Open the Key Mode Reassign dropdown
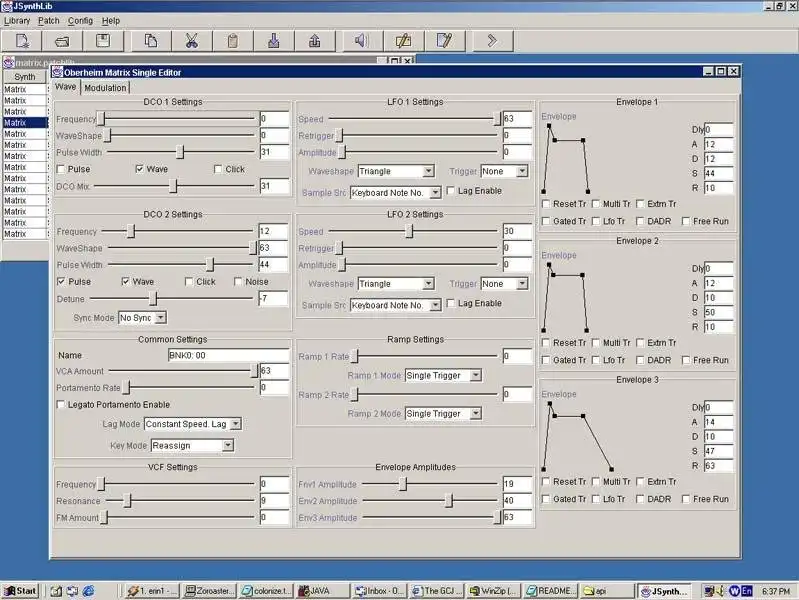Image resolution: width=799 pixels, height=600 pixels. point(192,446)
